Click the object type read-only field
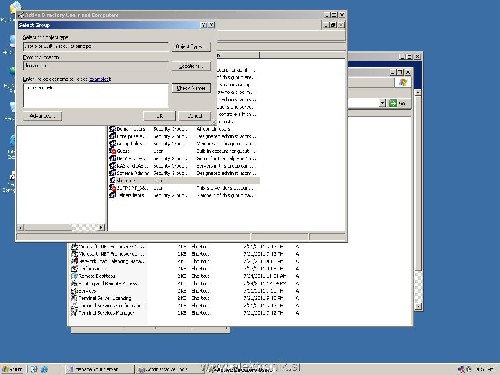The image size is (500, 375). click(96, 46)
